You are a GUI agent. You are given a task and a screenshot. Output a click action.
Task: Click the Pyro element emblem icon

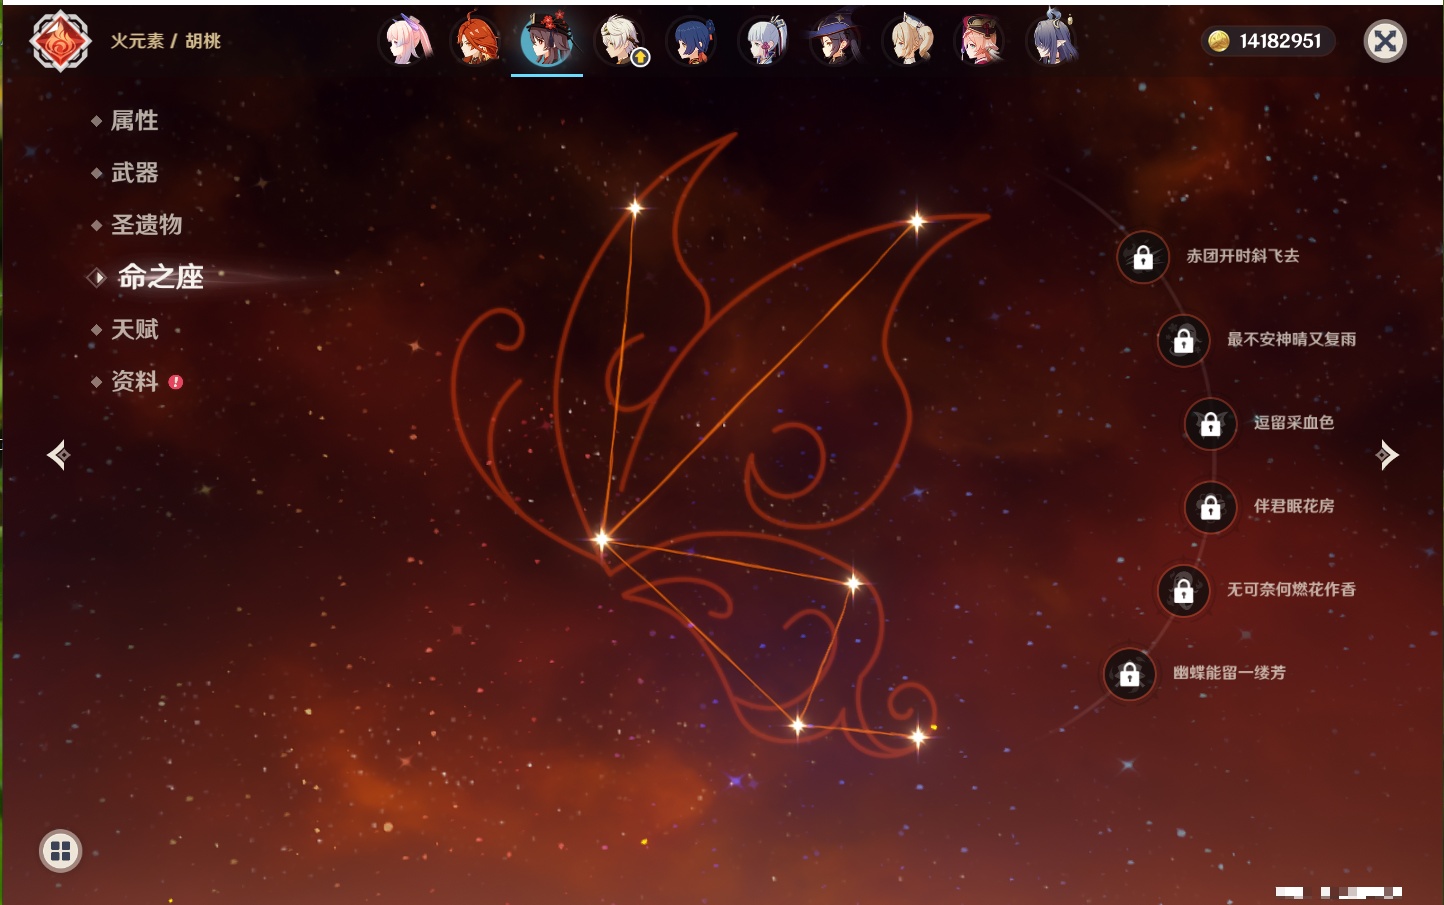(60, 41)
